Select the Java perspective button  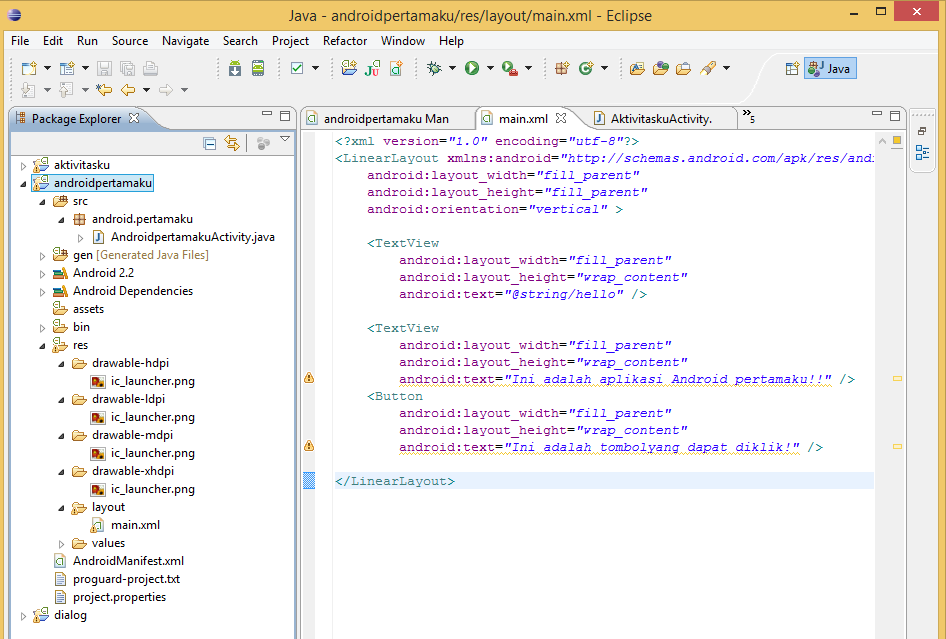coord(830,68)
